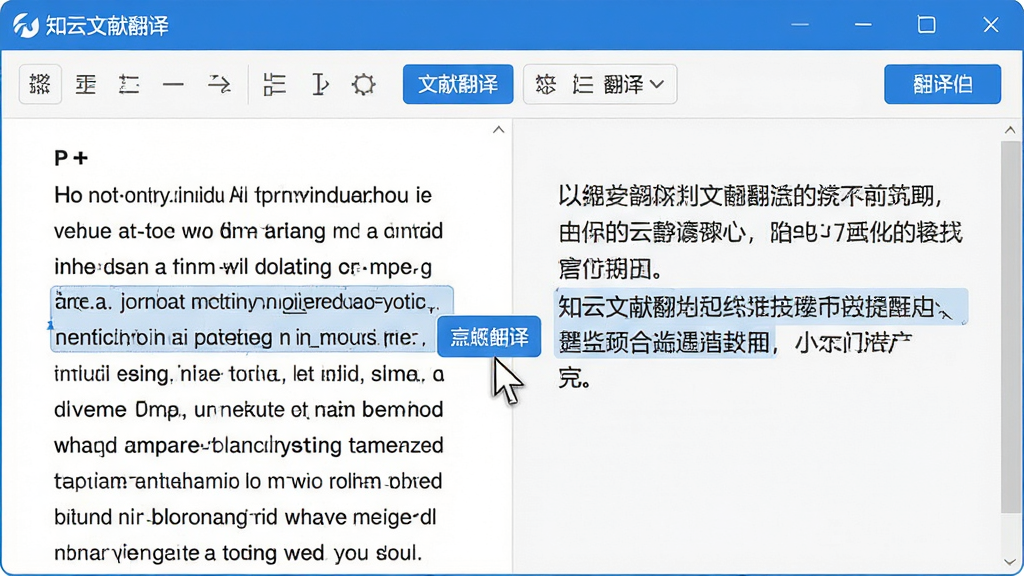Viewport: 1024px width, 576px height.
Task: Click the translated line starting 由保的云
Action: (x=760, y=232)
